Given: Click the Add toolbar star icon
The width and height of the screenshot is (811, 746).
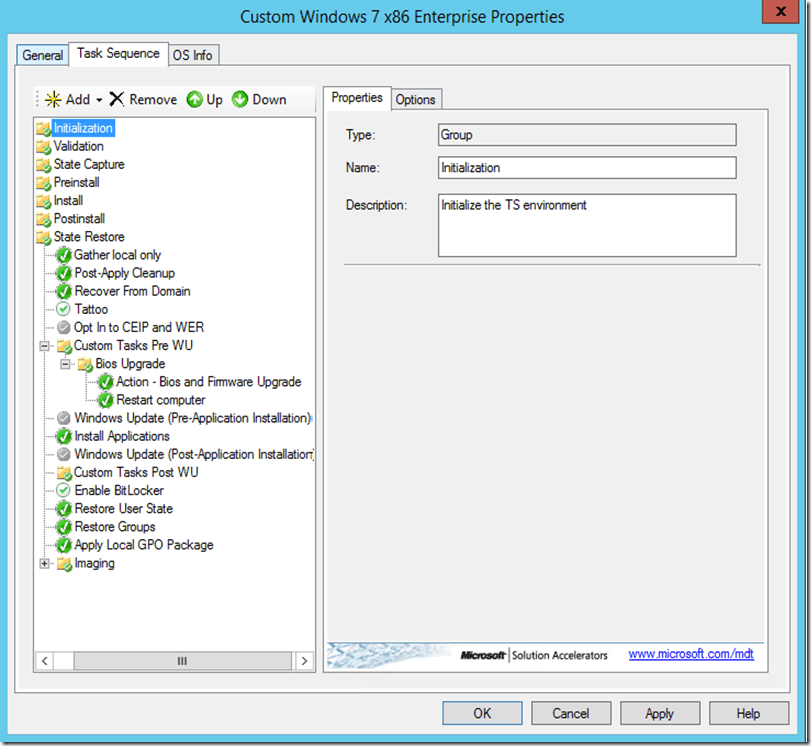Looking at the screenshot, I should point(53,99).
